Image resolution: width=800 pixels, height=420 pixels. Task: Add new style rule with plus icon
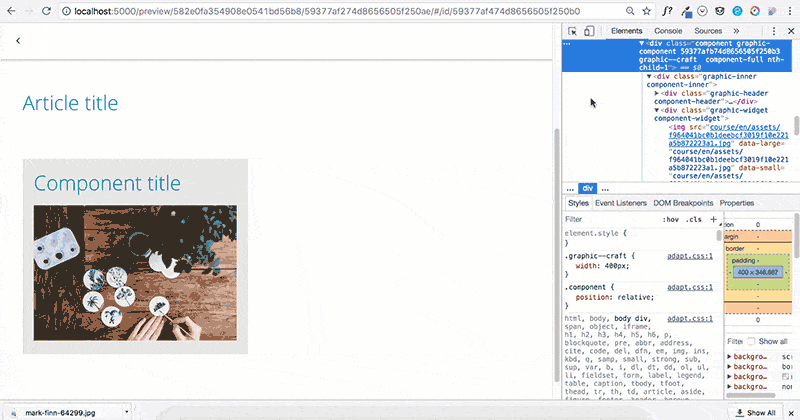click(x=713, y=219)
